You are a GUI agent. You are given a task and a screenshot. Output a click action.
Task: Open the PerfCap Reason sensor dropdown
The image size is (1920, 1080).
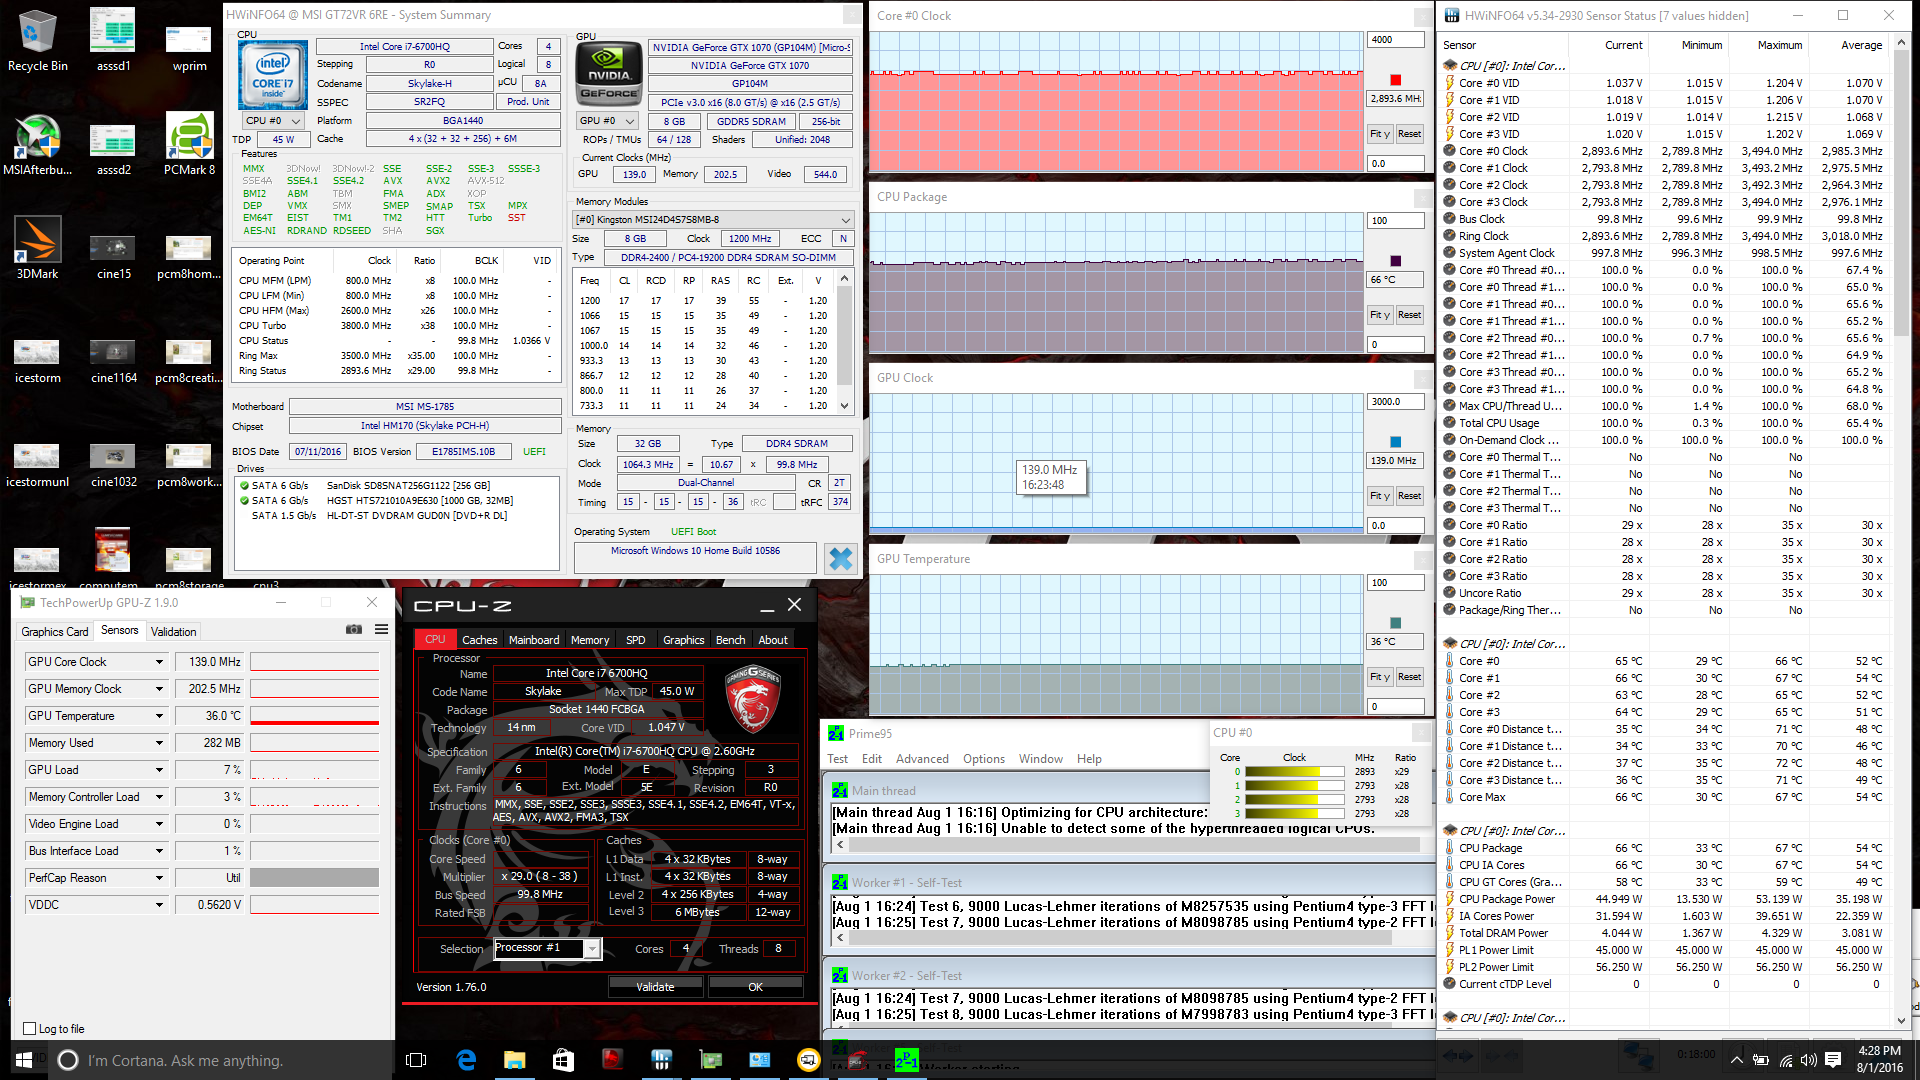[158, 878]
